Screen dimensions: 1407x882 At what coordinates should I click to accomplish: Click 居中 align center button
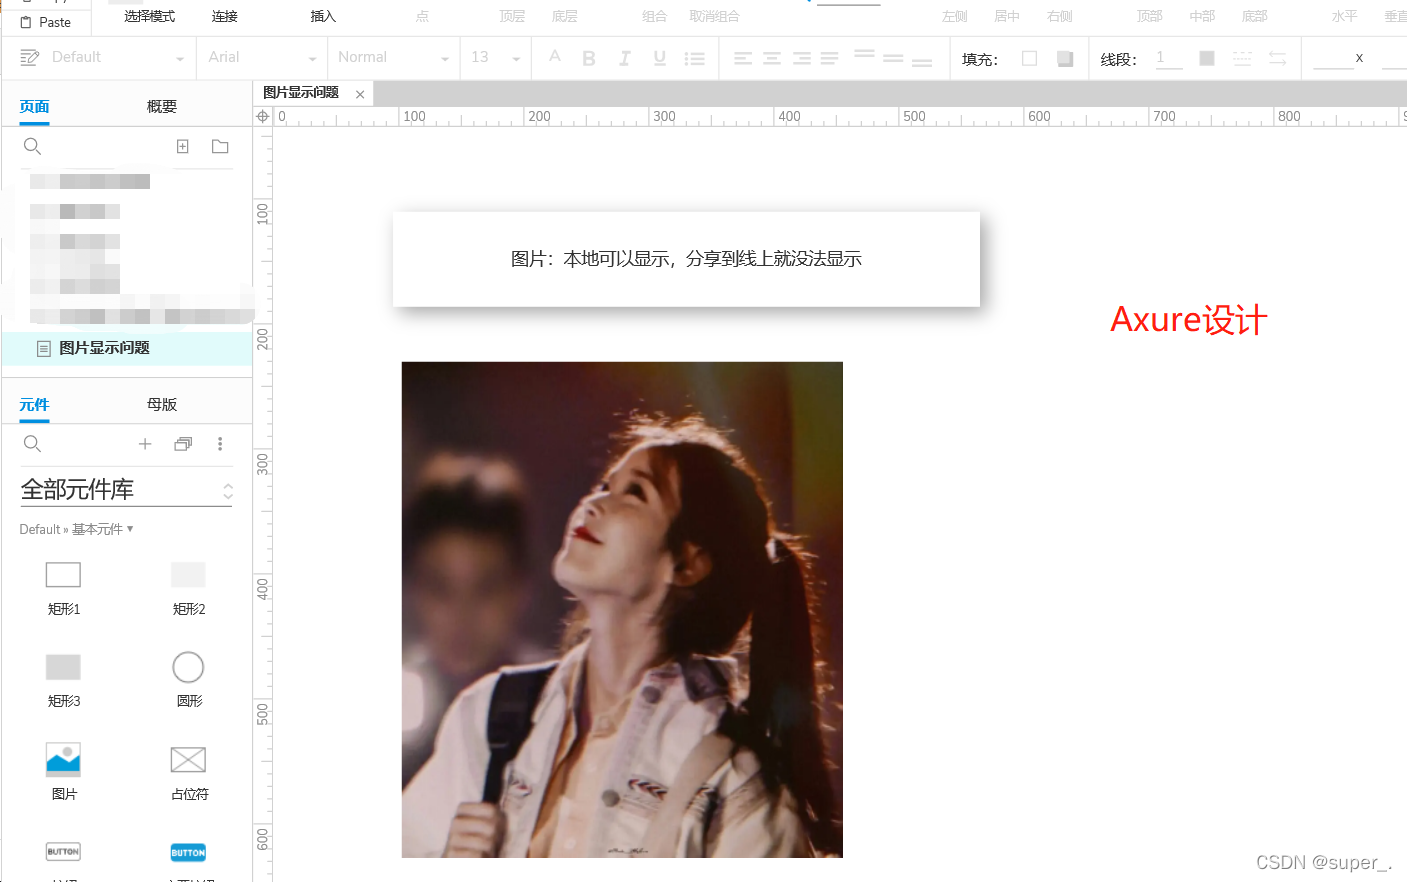(x=1007, y=16)
